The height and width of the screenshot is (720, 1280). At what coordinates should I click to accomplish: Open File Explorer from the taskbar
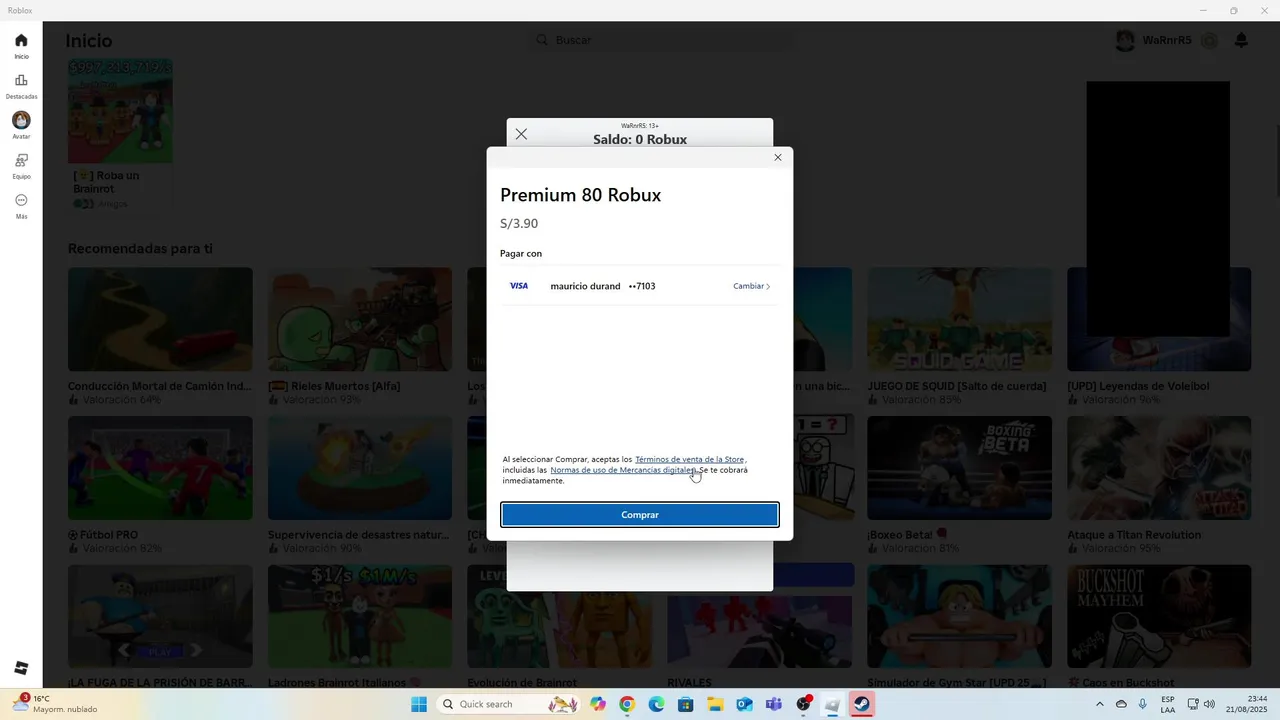click(715, 704)
